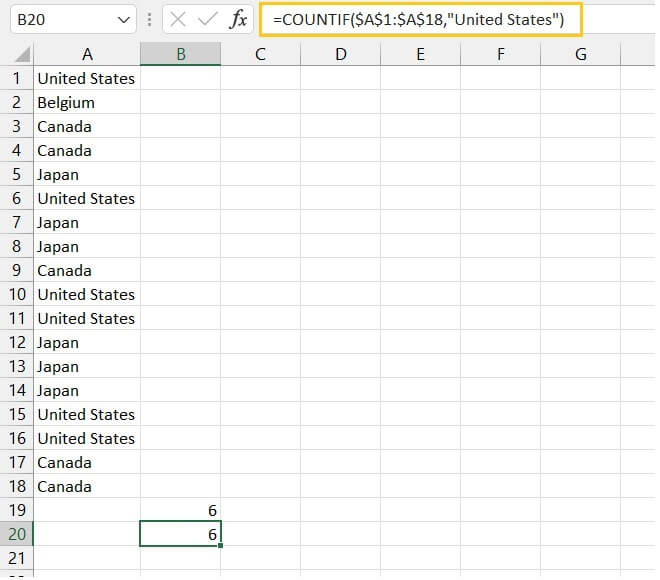Select cell A5 containing Japan
Viewport: 660px width, 580px height.
(87, 174)
